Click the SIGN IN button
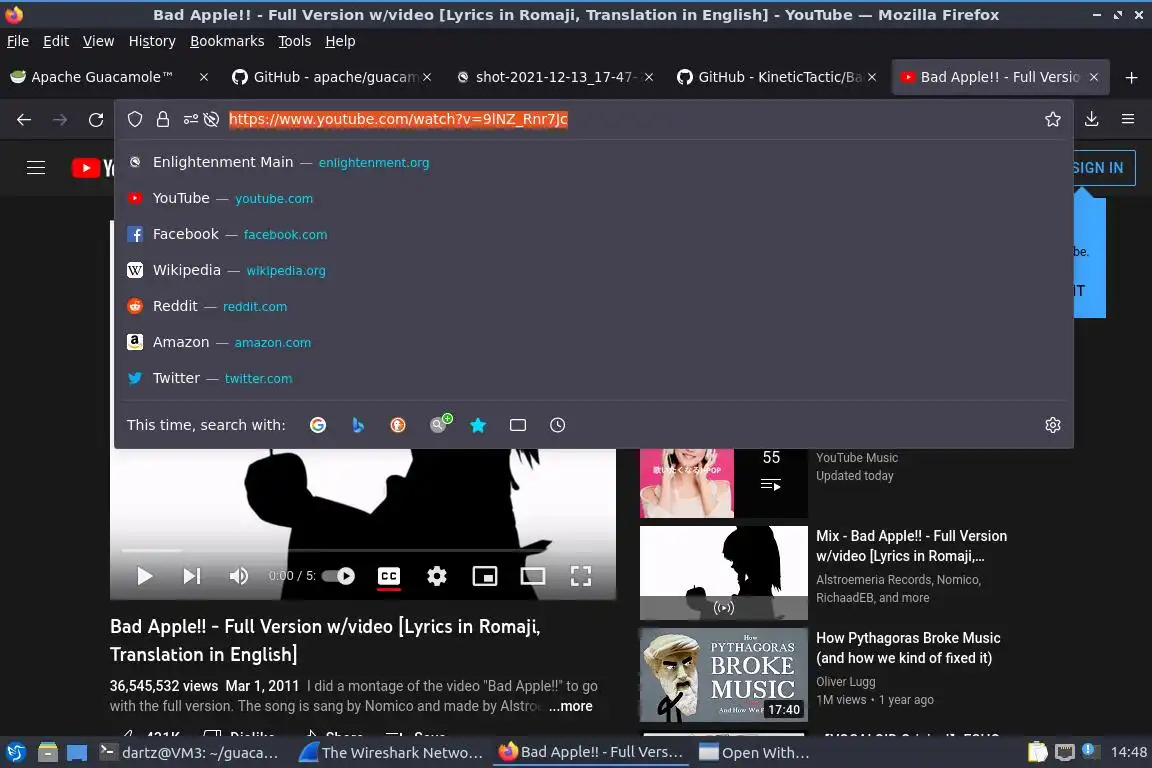1152x768 pixels. [x=1104, y=168]
